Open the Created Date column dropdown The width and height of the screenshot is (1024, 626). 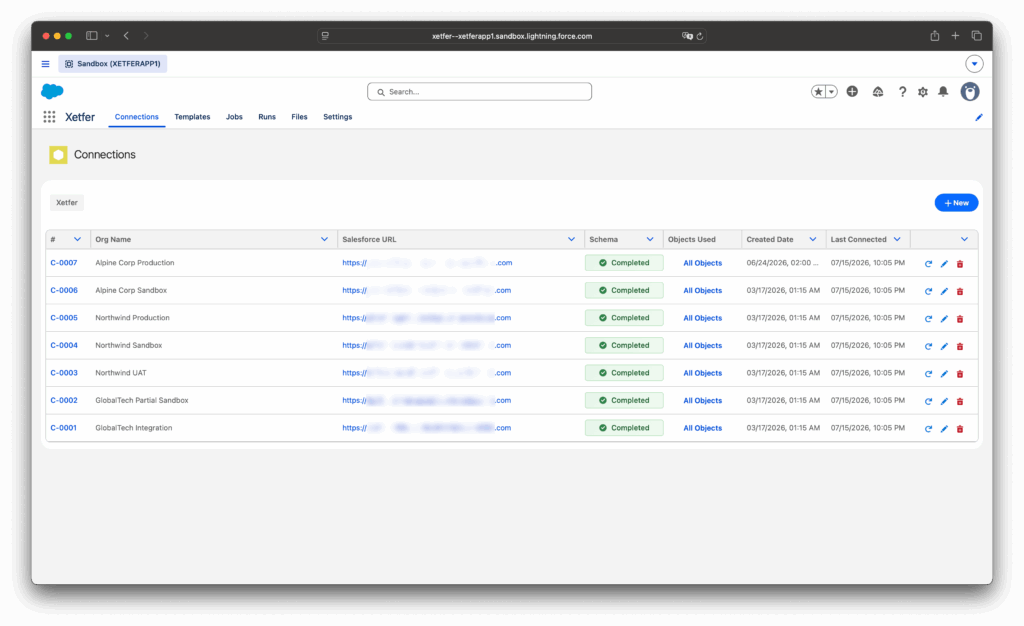[812, 240]
